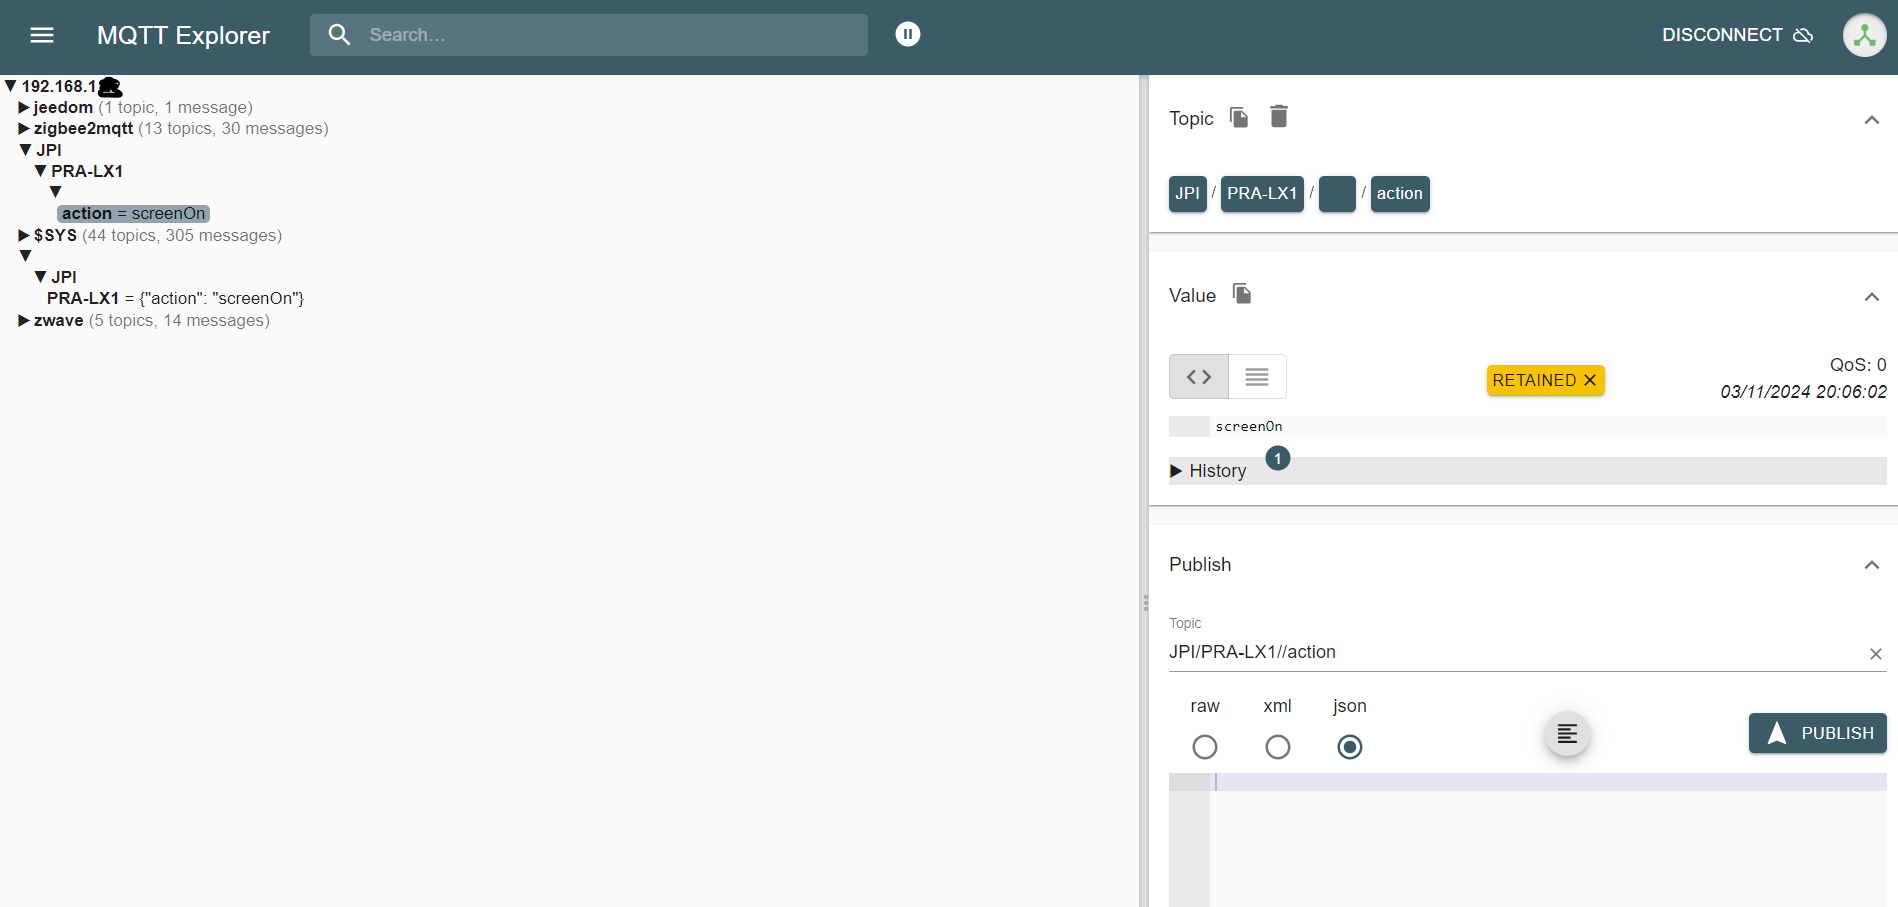Screen dimensions: 1898x907
Task: Select the json payload format
Action: click(1350, 747)
